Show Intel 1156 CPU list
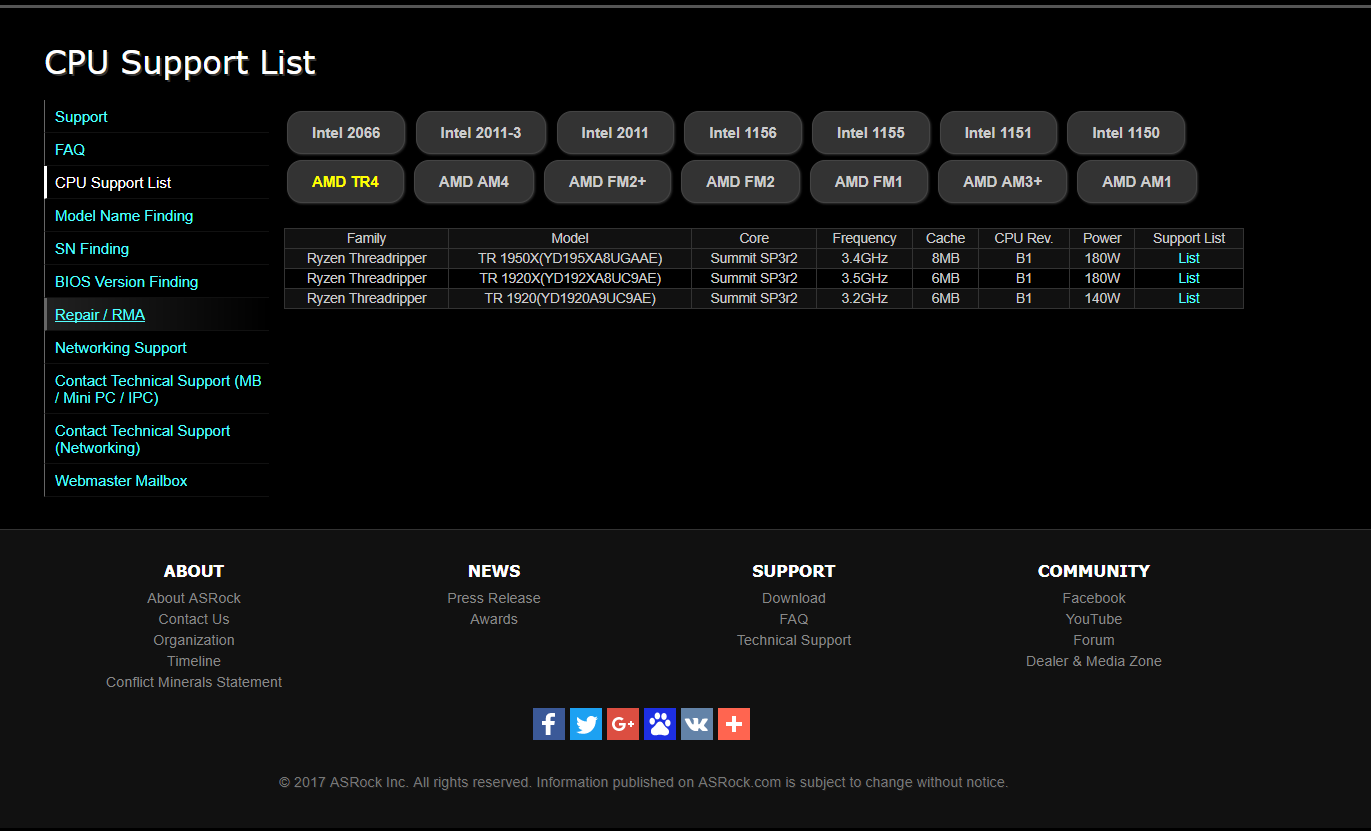Viewport: 1371px width, 831px height. pos(743,133)
